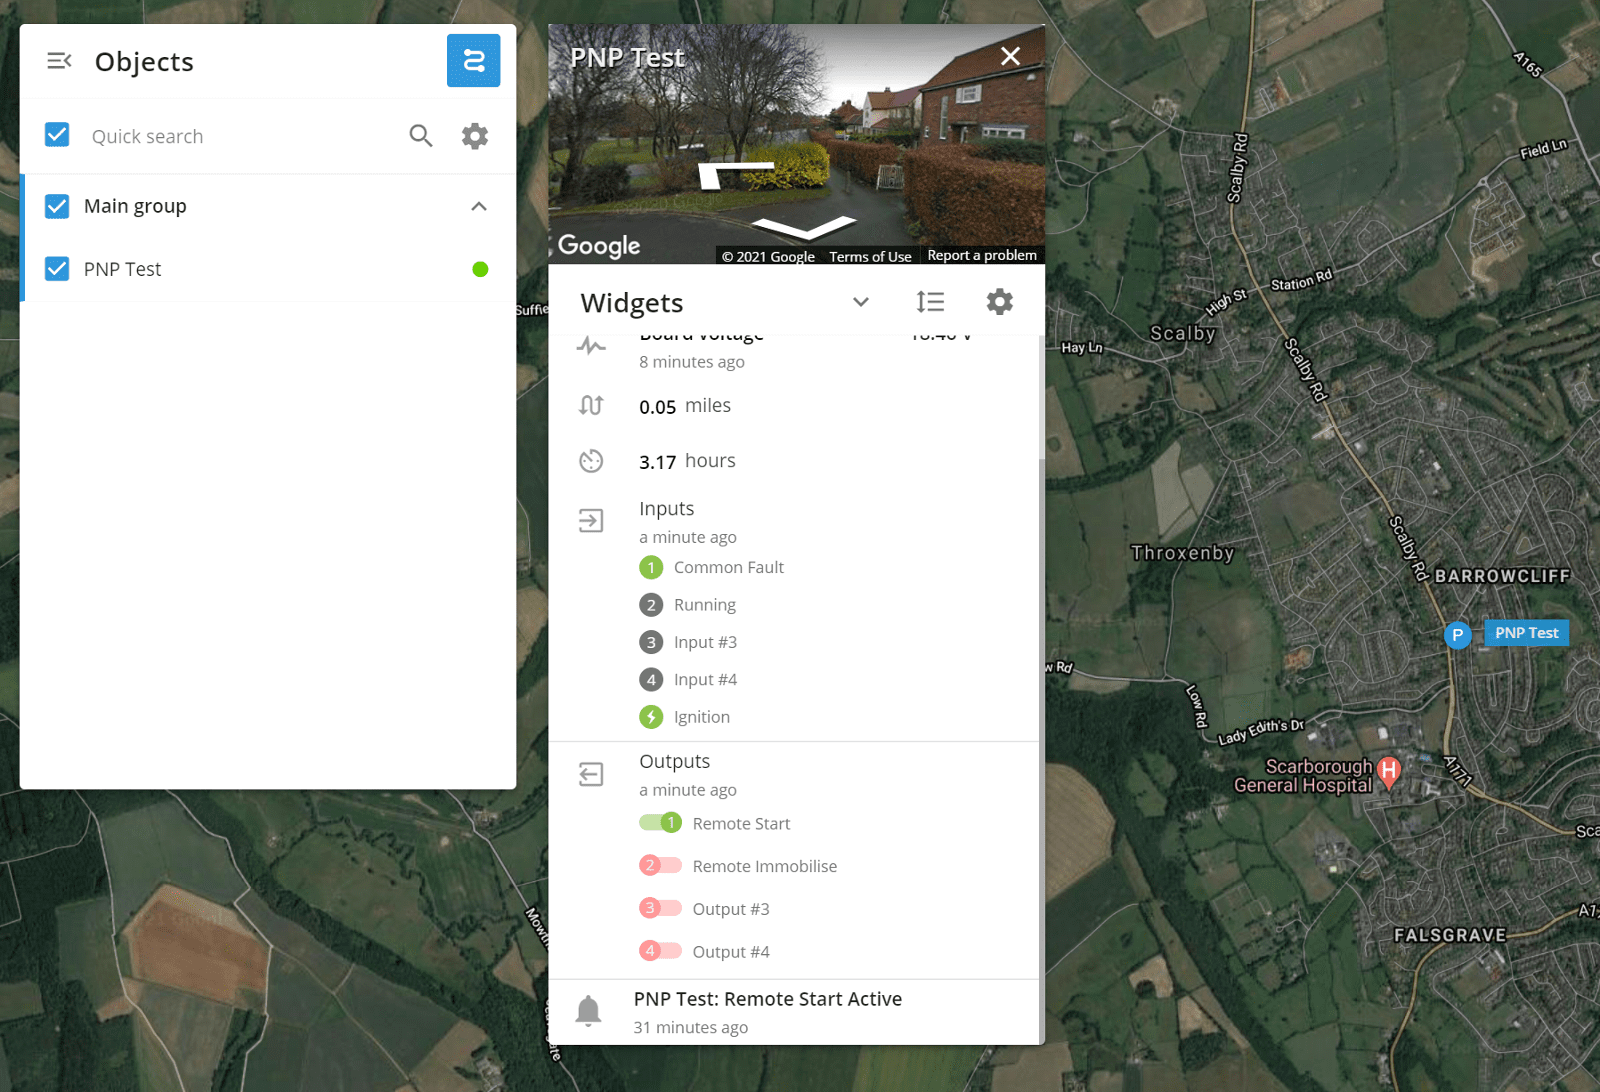This screenshot has height=1092, width=1600.
Task: Turn left with street view arrow
Action: click(x=735, y=175)
